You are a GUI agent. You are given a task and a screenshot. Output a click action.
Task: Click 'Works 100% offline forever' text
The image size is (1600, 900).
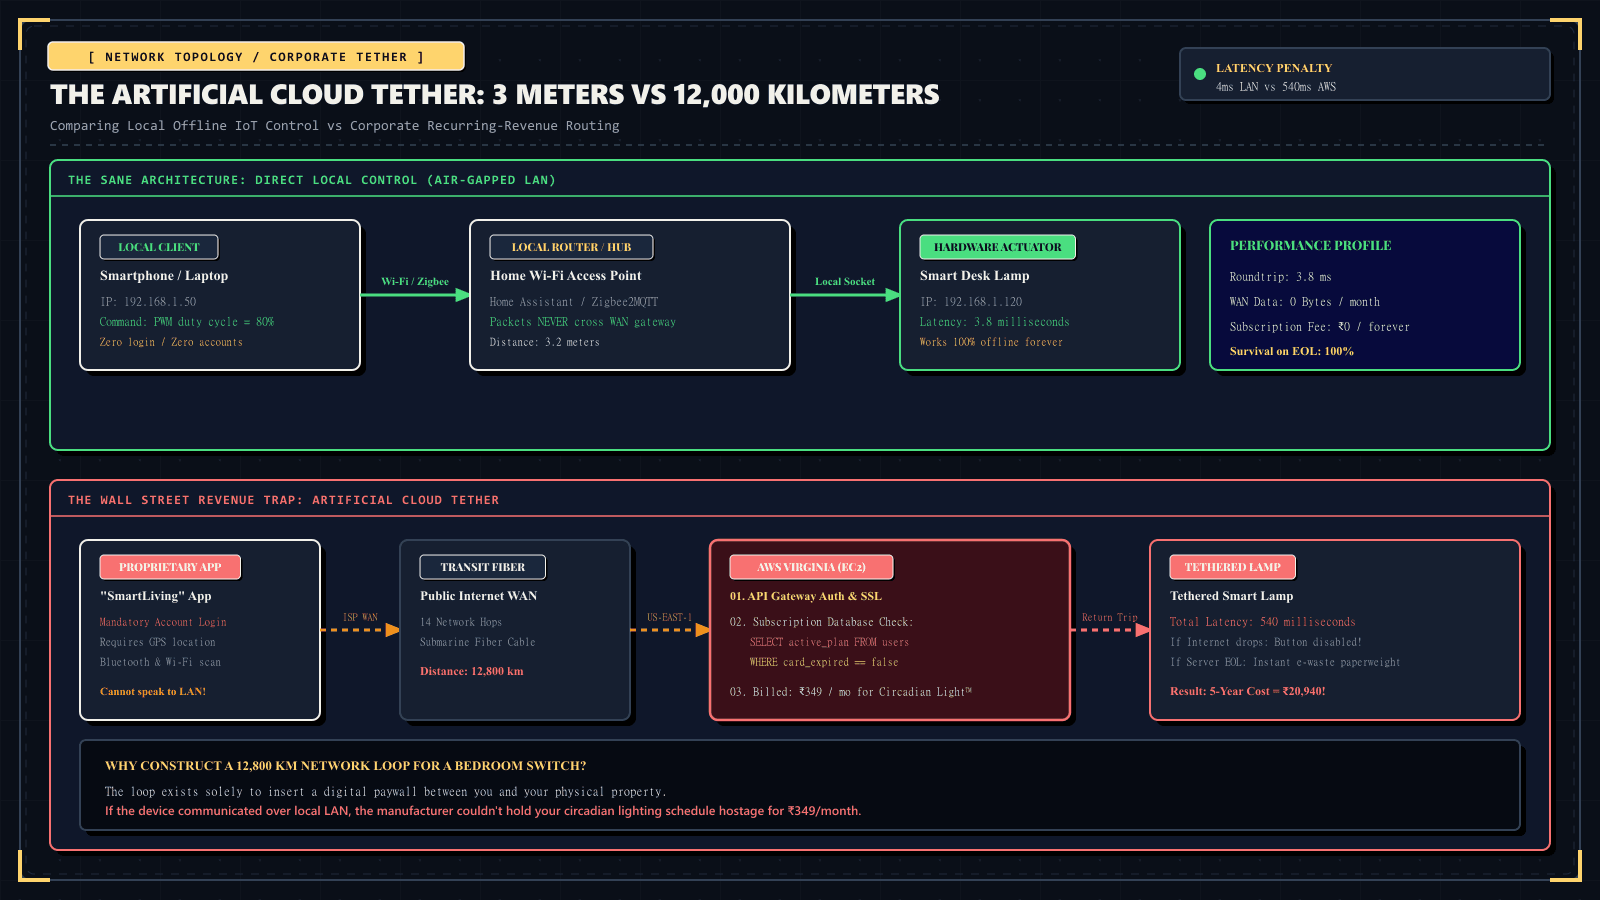991,342
